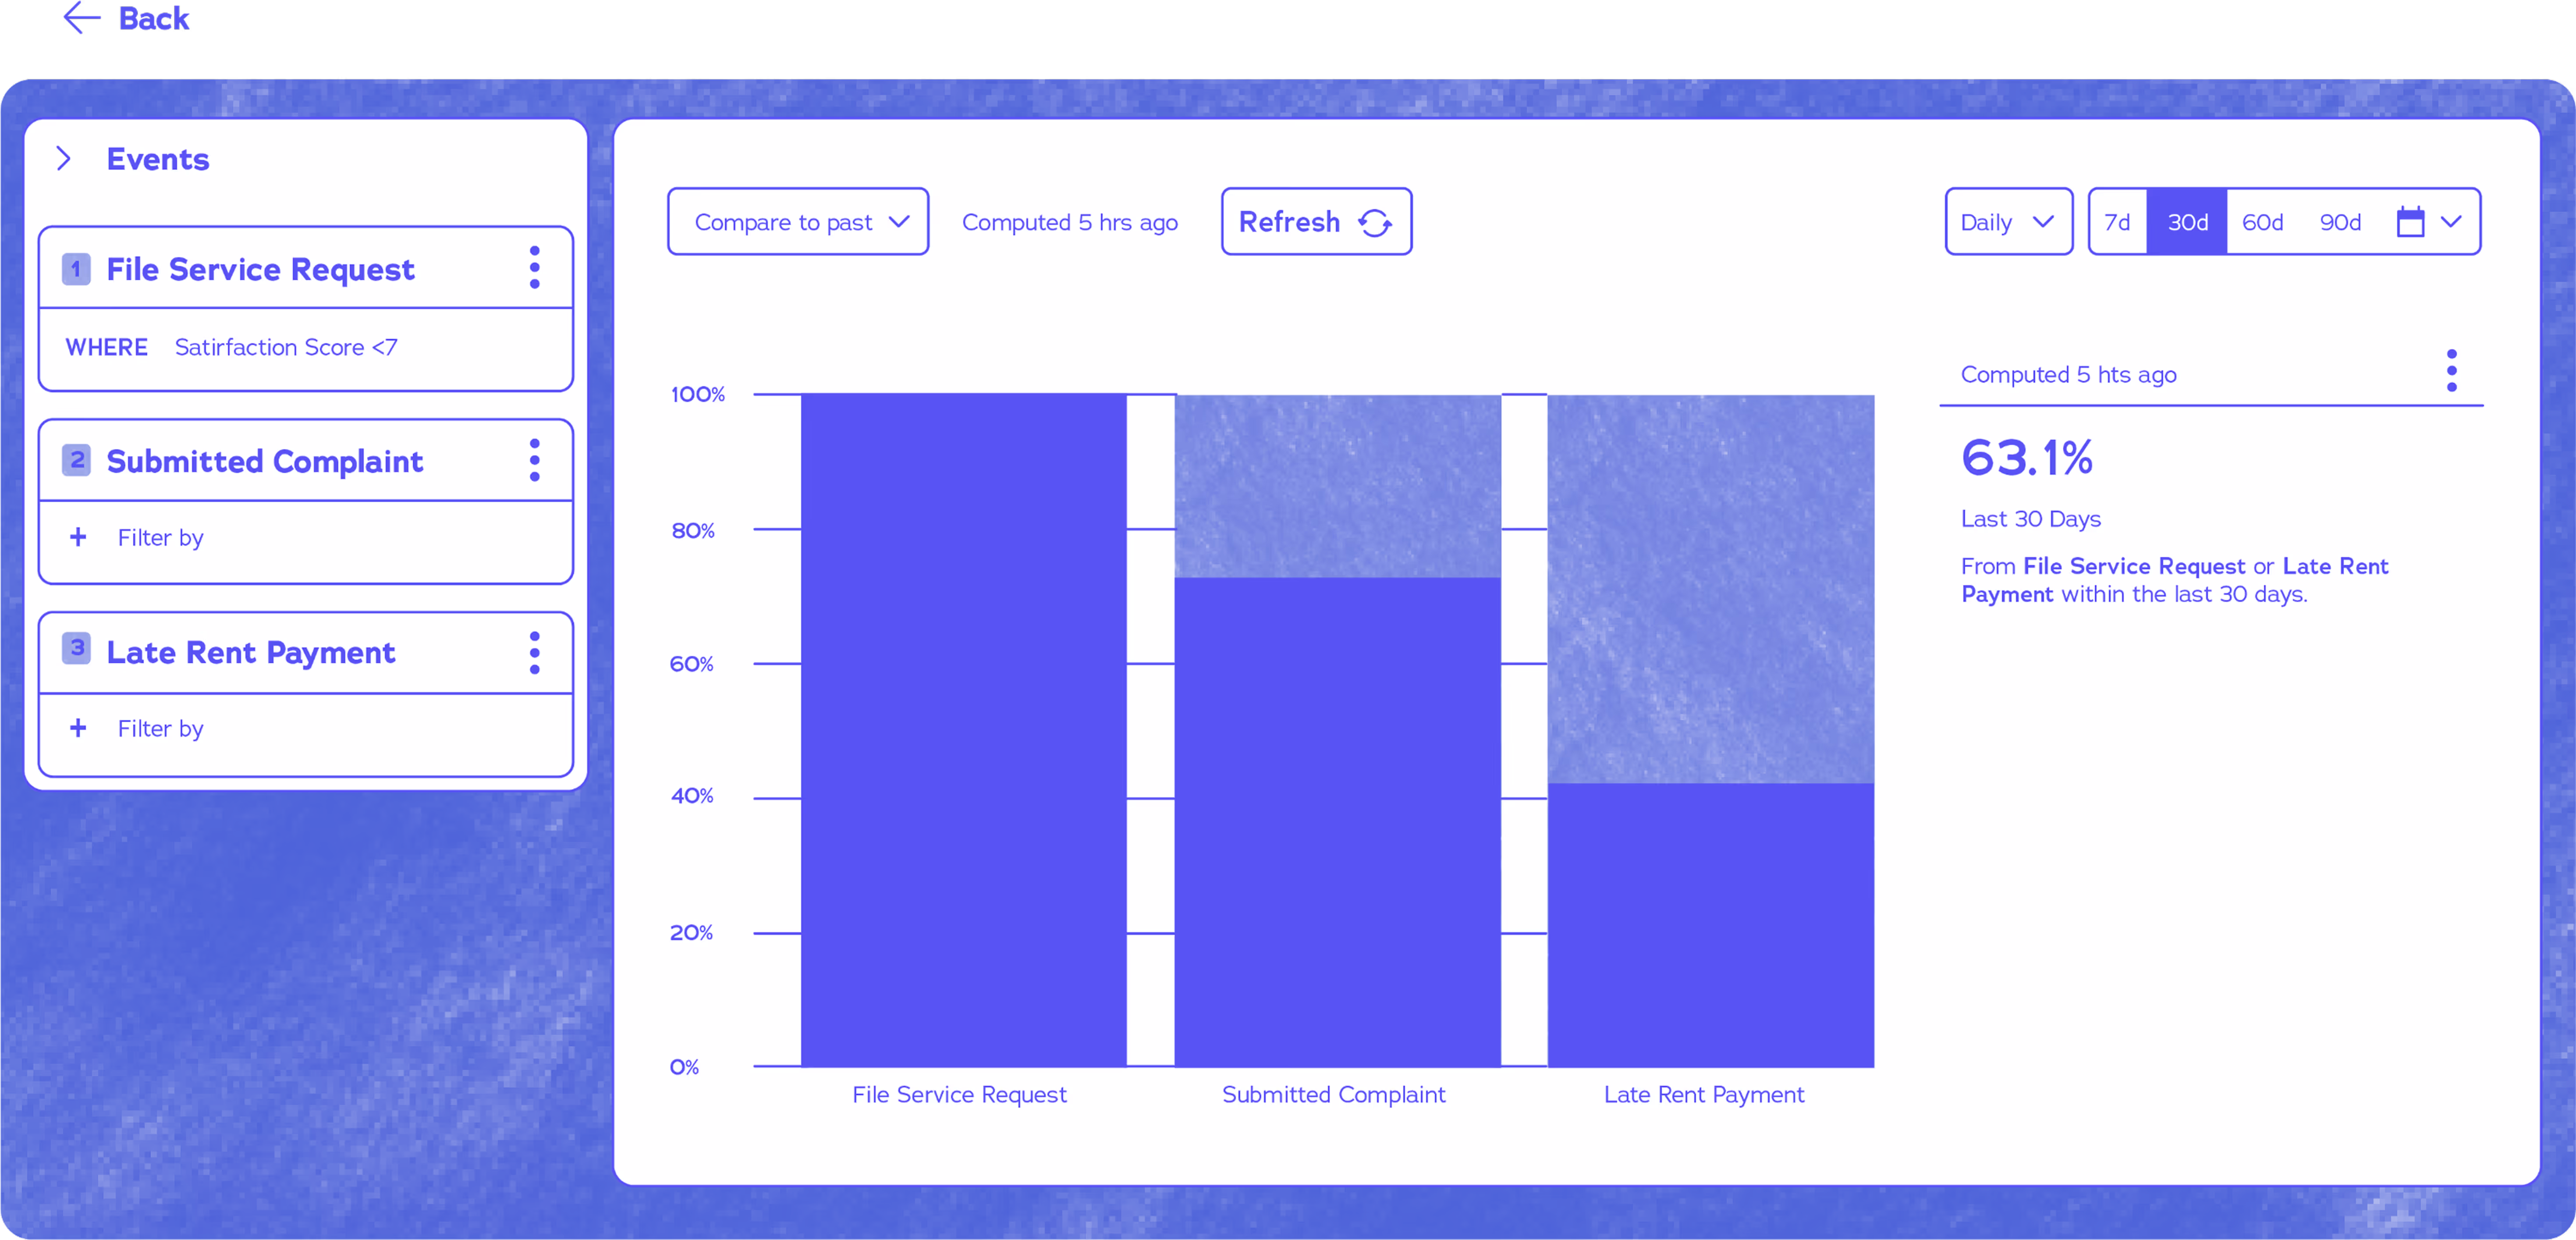Viewport: 2576px width, 1240px height.
Task: Open the 63.1% summary panel options menu
Action: pyautogui.click(x=2451, y=371)
